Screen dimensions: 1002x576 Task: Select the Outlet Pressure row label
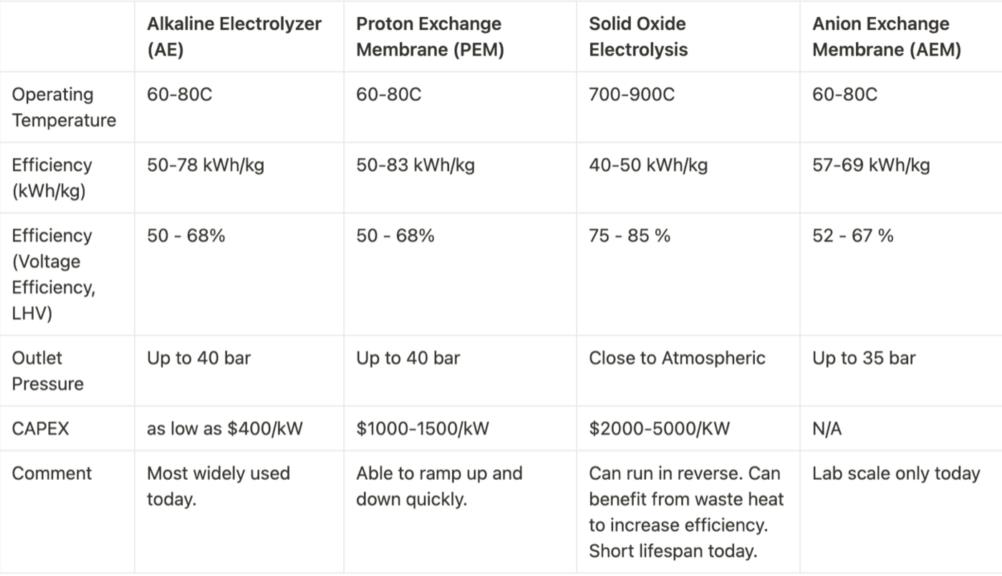pos(48,371)
